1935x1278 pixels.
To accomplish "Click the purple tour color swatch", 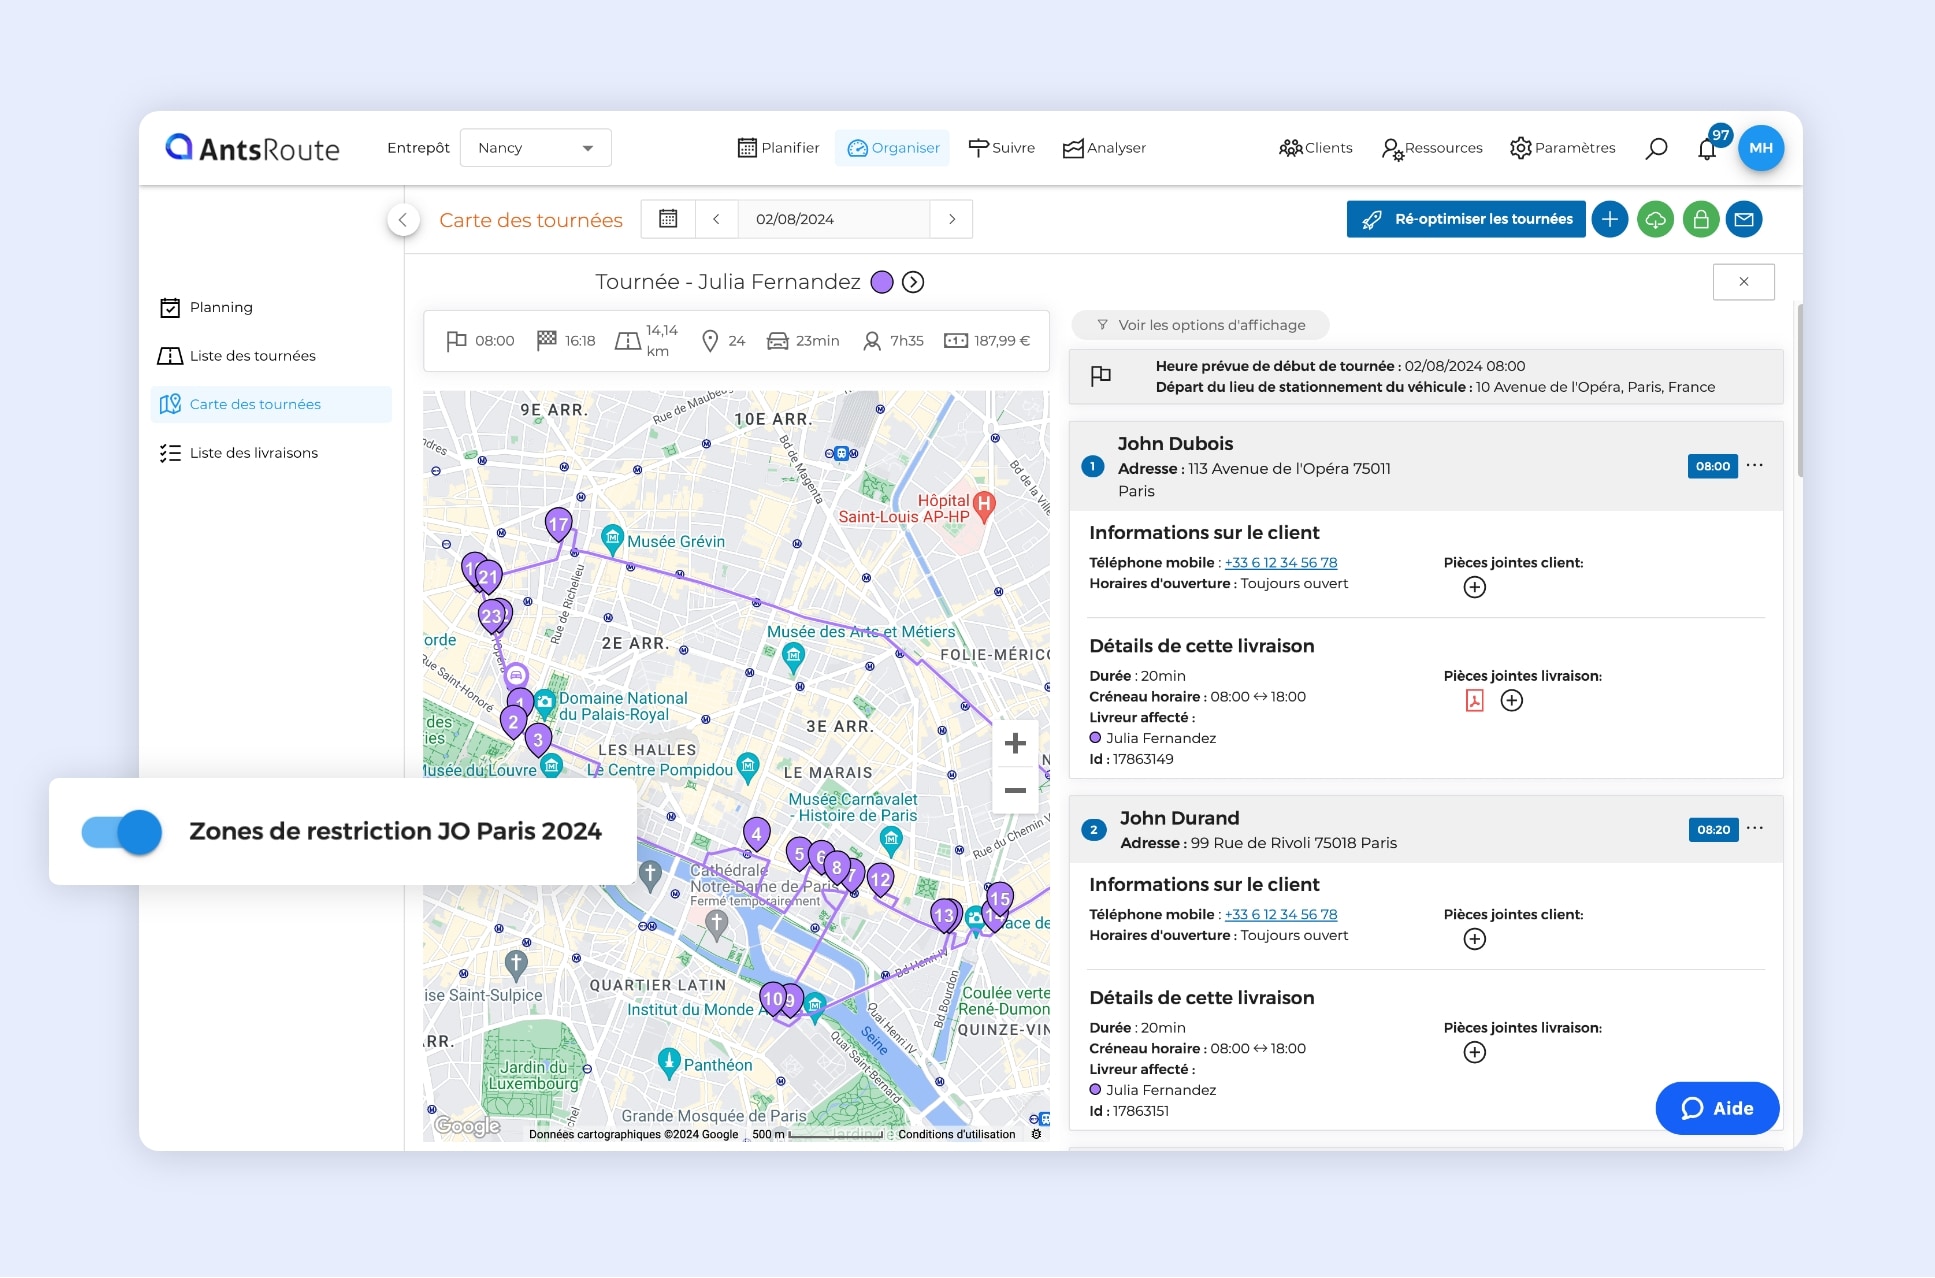I will pyautogui.click(x=881, y=282).
